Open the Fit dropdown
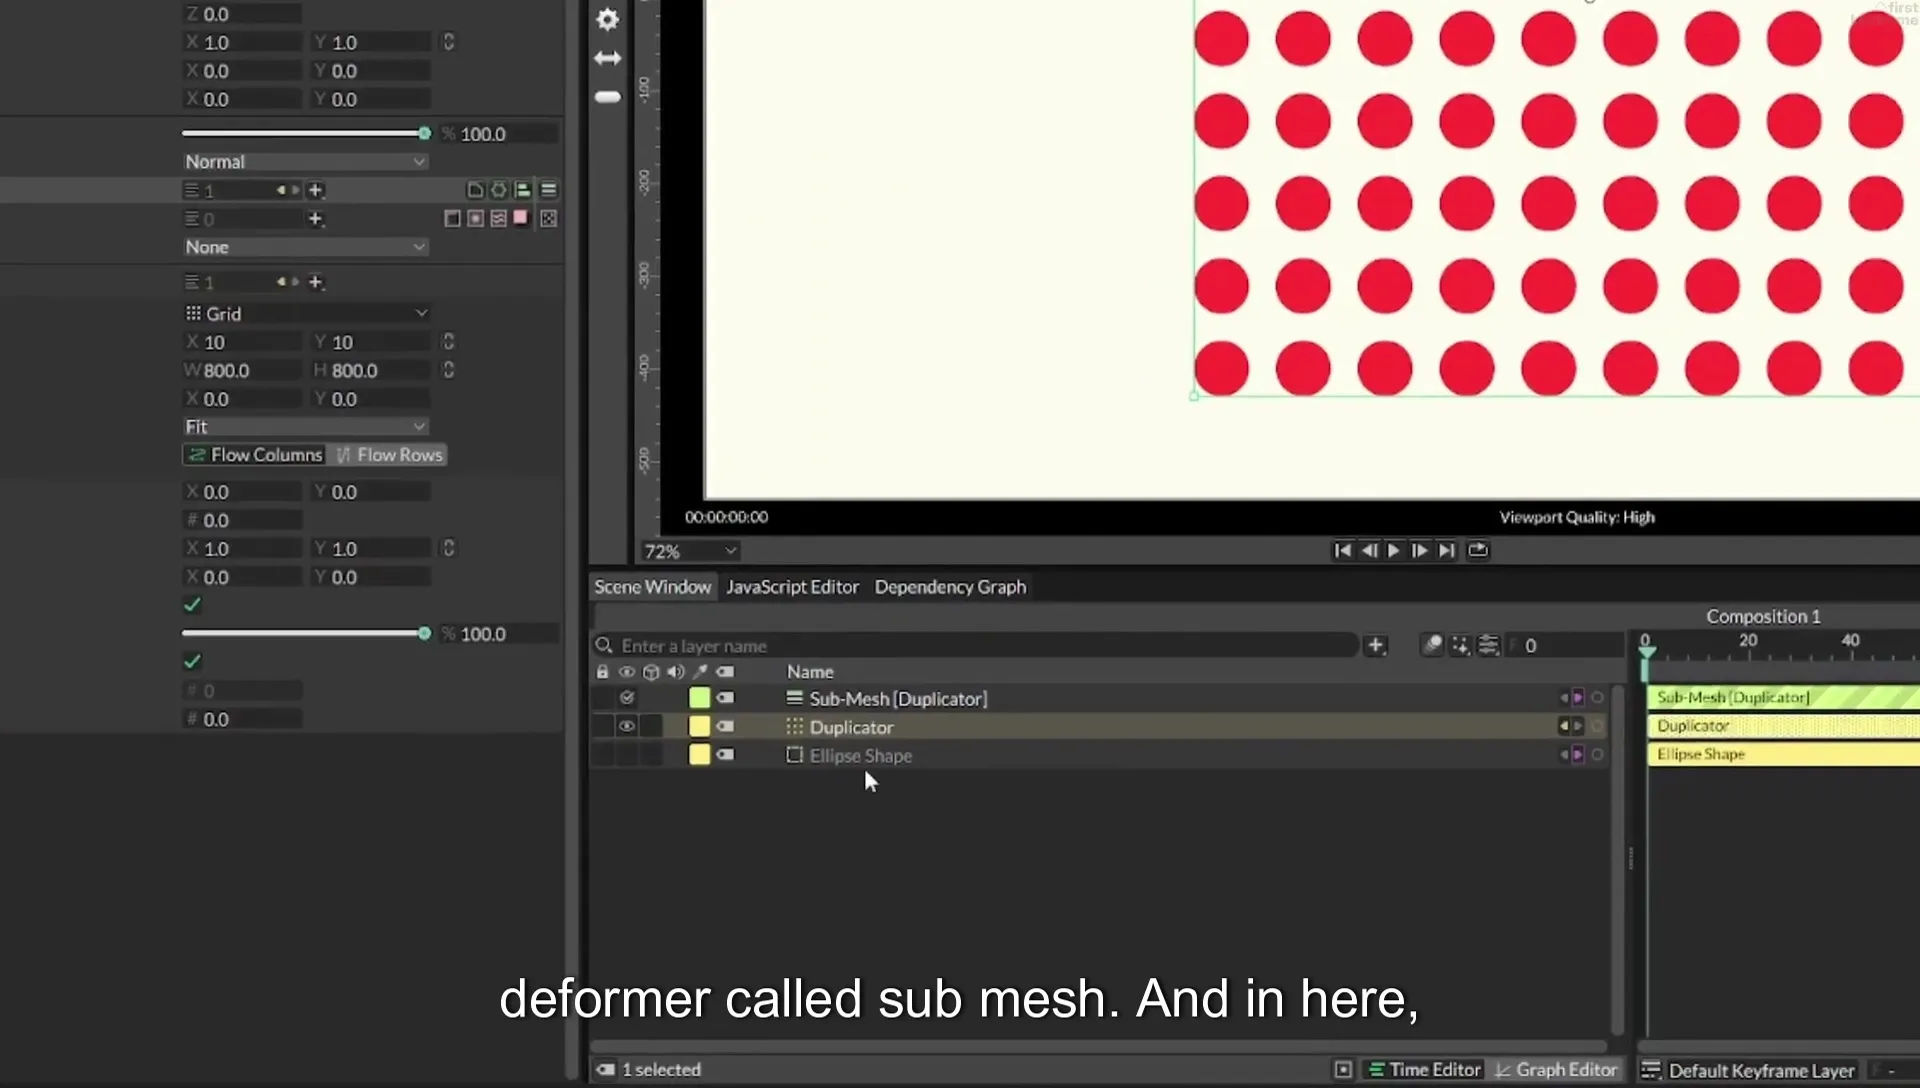 (x=305, y=427)
